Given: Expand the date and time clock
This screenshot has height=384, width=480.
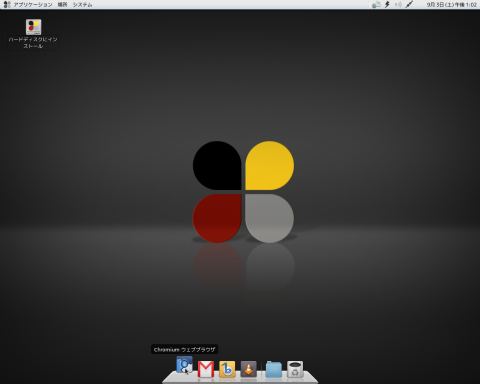Looking at the screenshot, I should pos(452,5).
